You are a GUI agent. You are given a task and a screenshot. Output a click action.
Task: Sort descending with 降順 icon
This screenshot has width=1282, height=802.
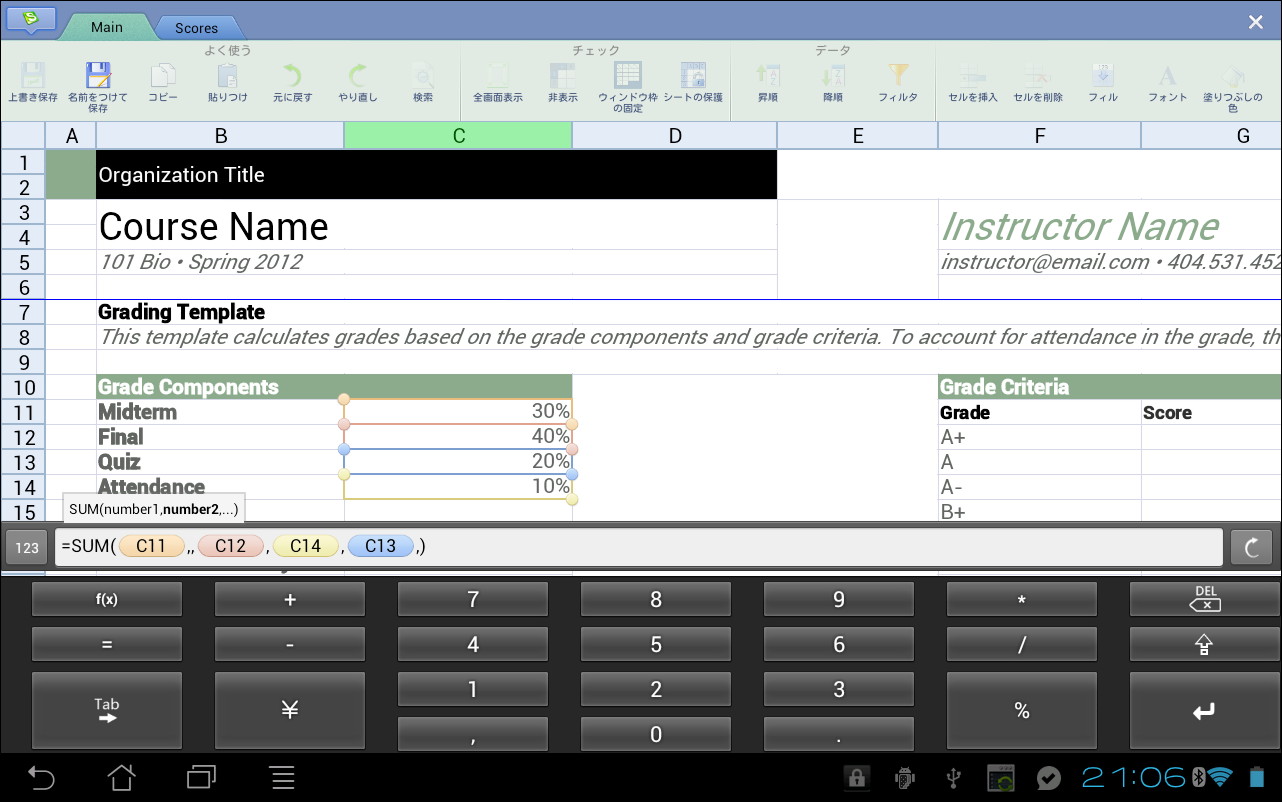pyautogui.click(x=833, y=76)
